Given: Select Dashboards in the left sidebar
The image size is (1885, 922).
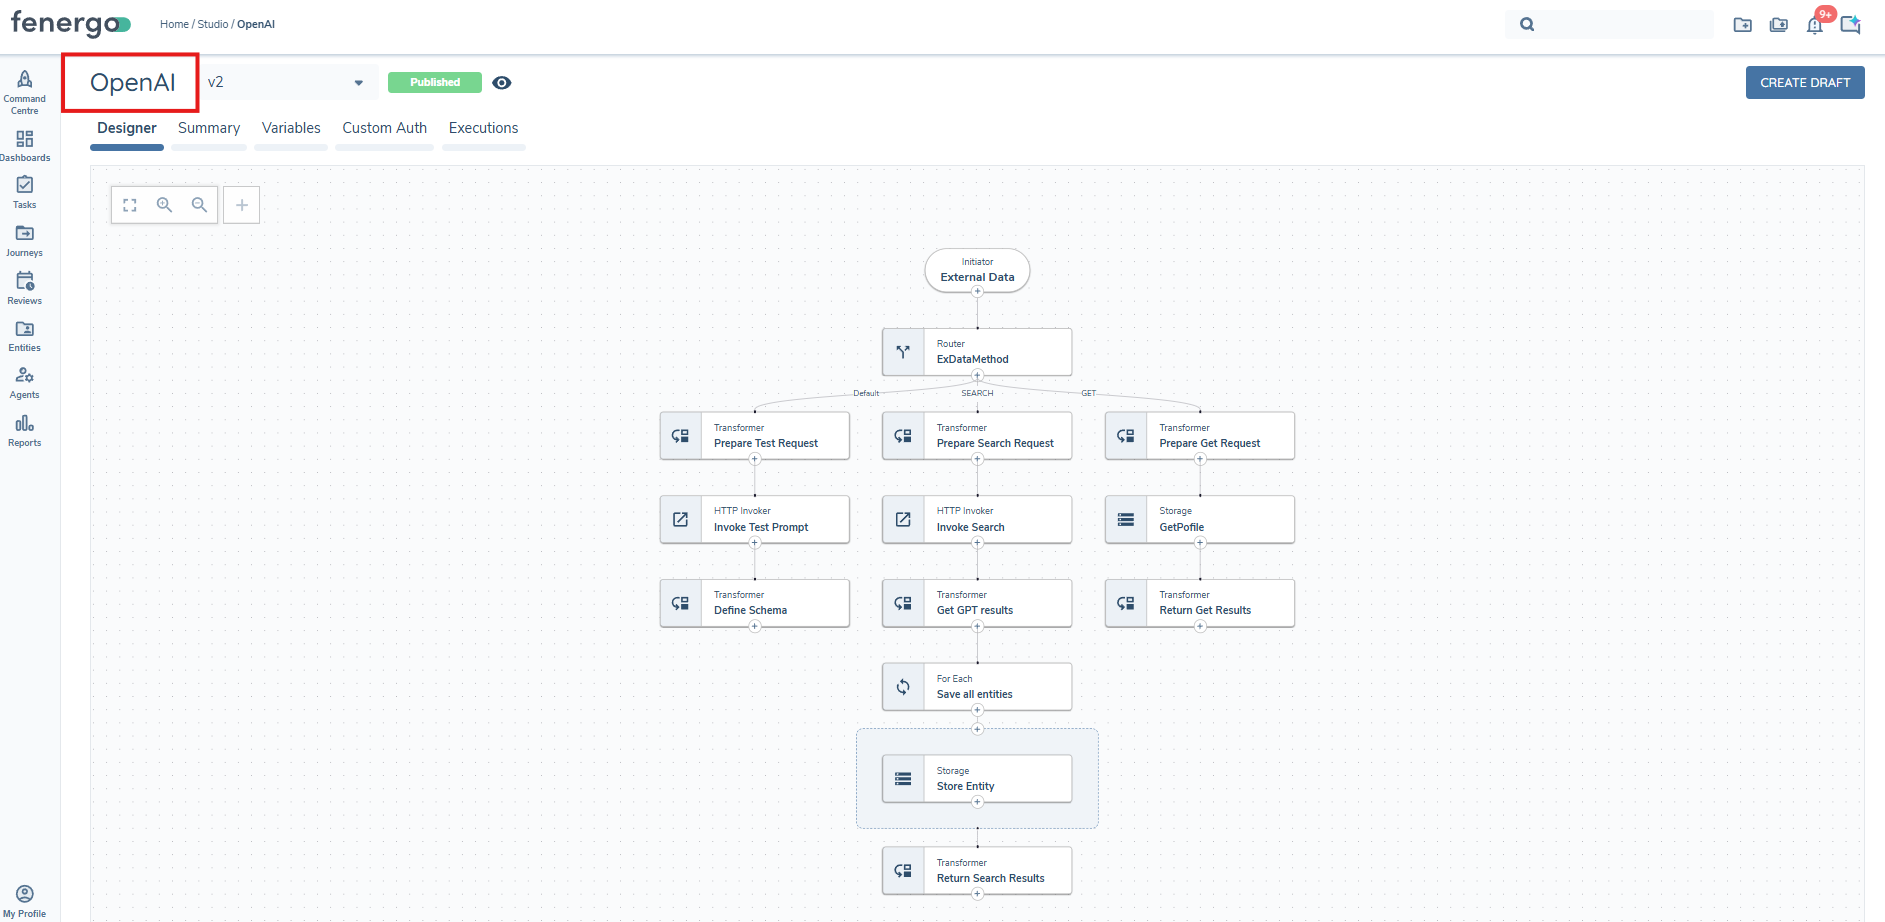Looking at the screenshot, I should pyautogui.click(x=24, y=142).
